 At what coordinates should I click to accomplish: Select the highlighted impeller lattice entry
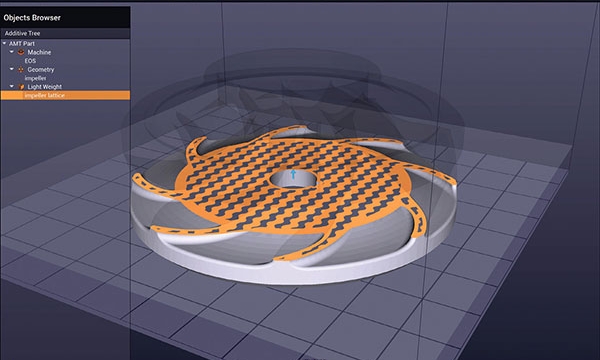coord(65,95)
